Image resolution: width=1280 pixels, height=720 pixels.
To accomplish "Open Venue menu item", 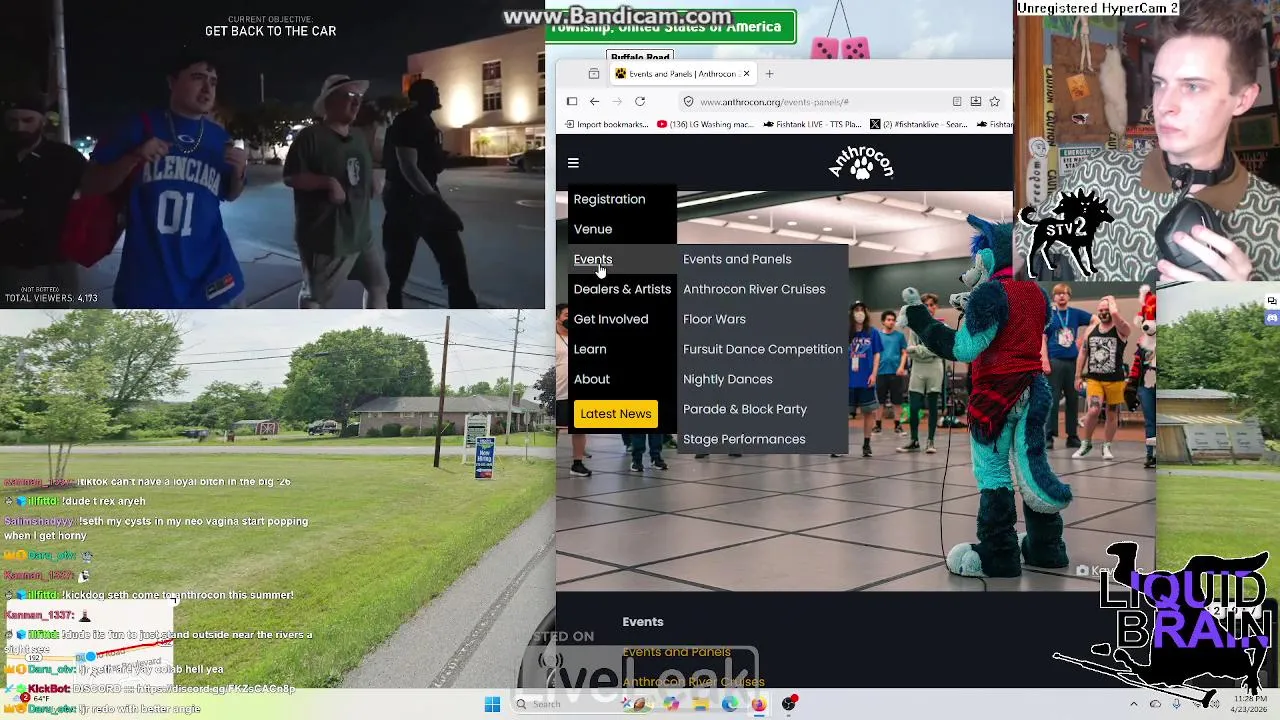I will point(593,229).
